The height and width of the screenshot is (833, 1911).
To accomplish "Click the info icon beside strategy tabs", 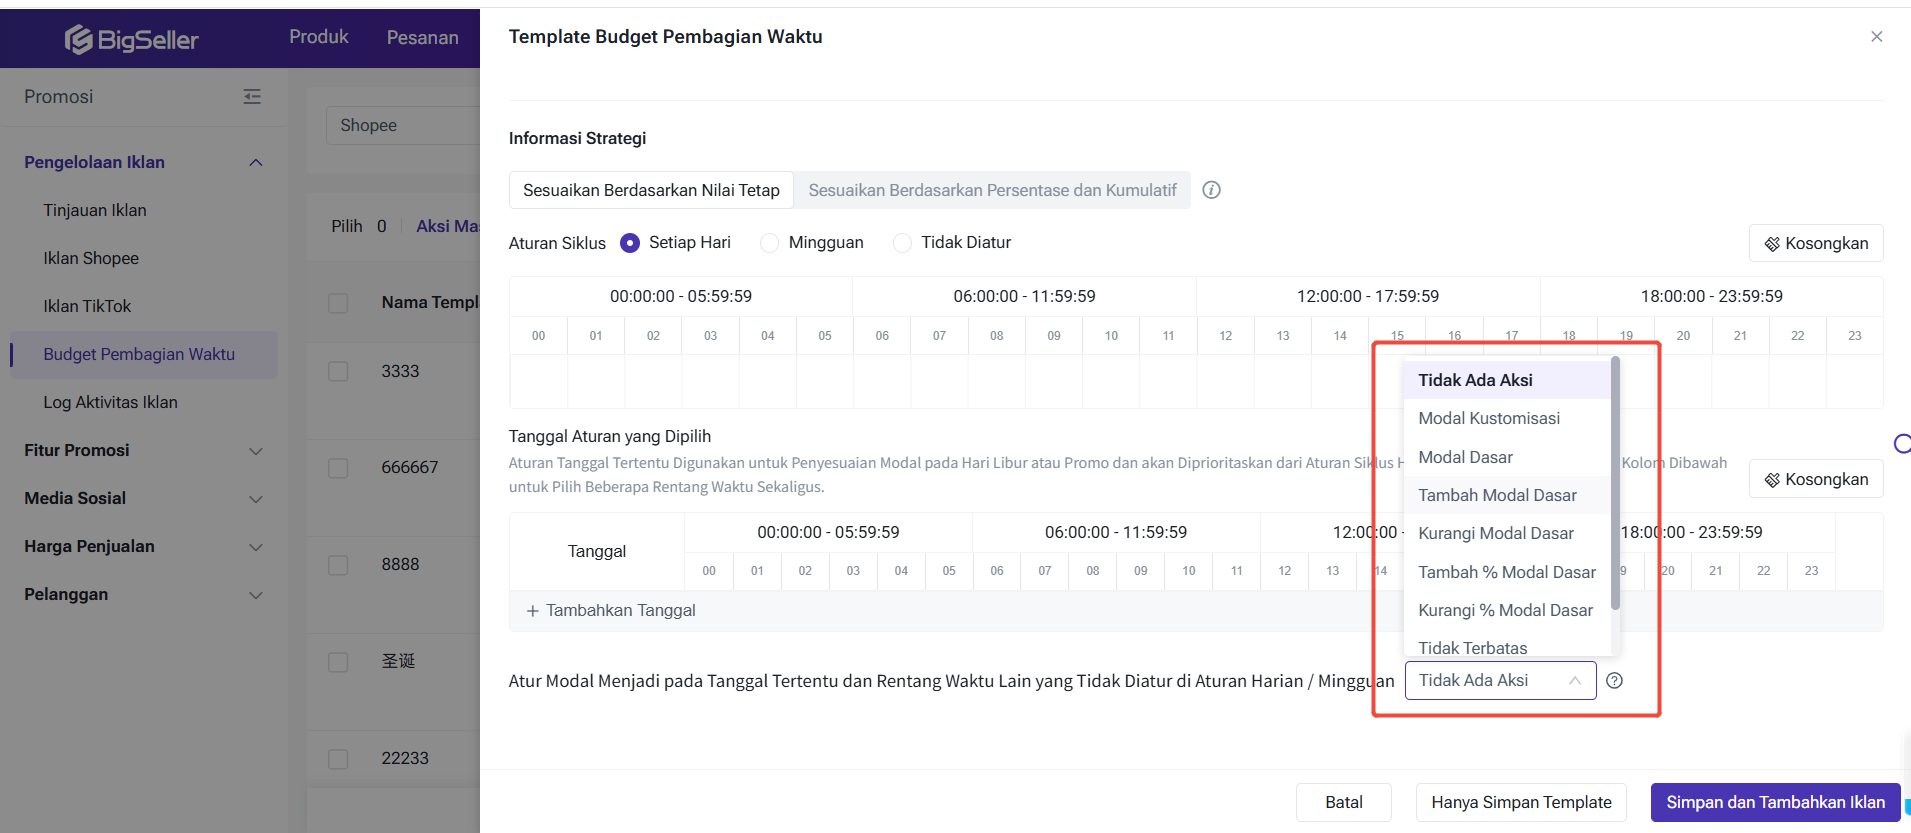I will pos(1211,190).
